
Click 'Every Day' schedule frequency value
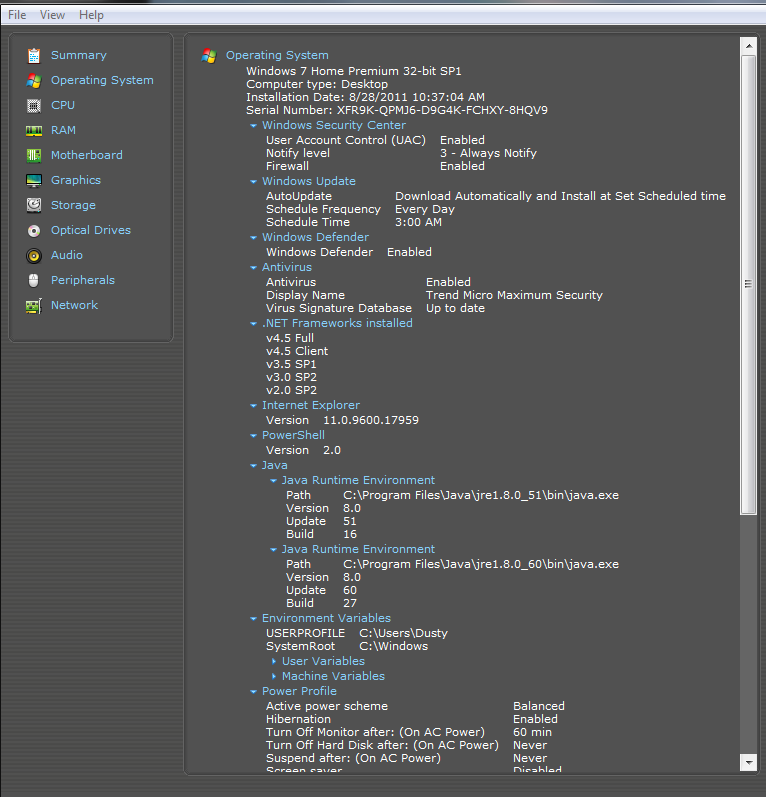click(x=425, y=209)
